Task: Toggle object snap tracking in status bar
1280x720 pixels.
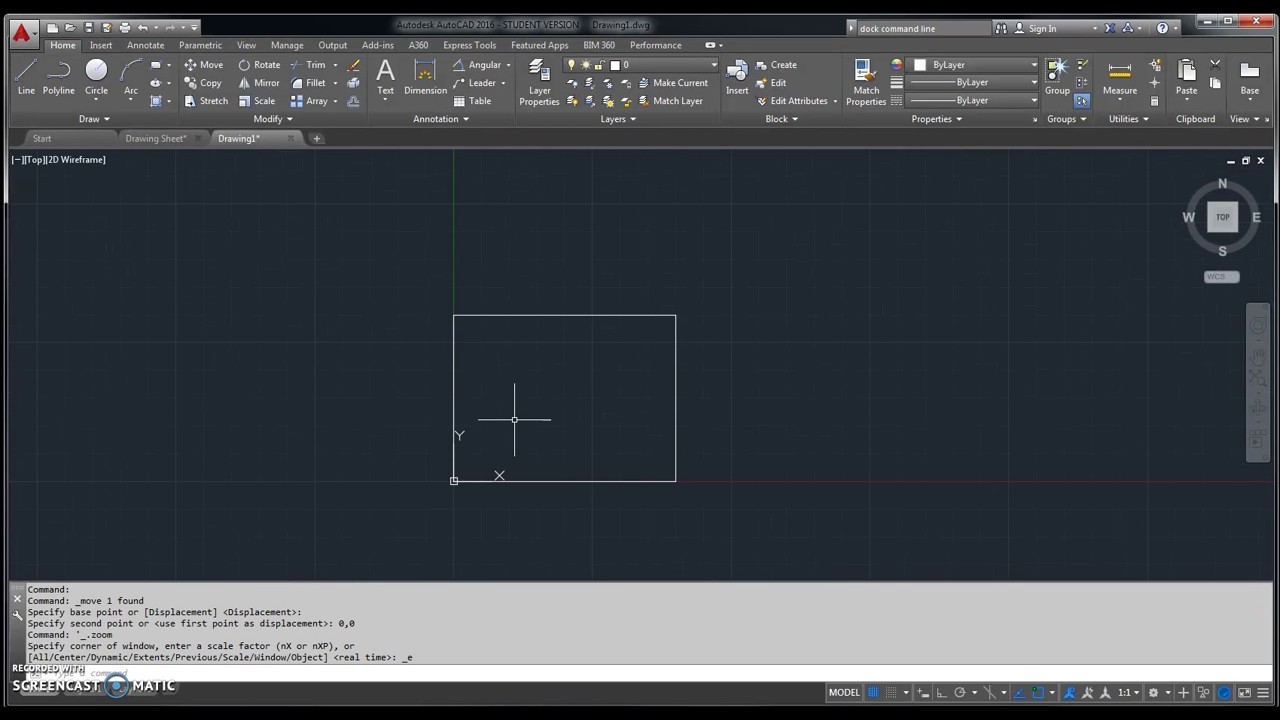Action: click(x=1018, y=692)
